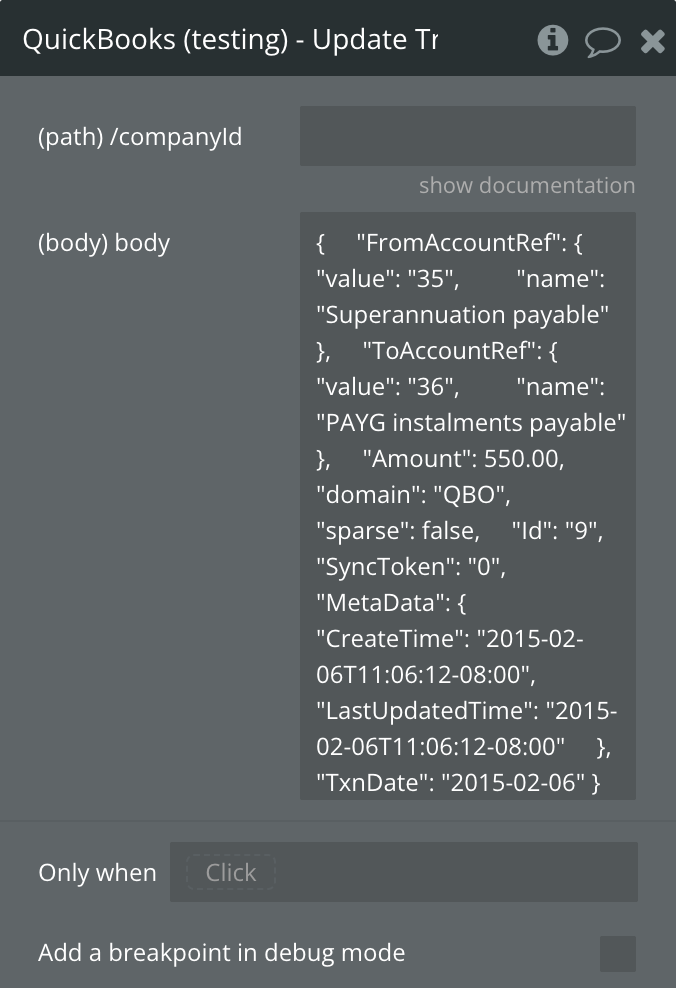This screenshot has width=676, height=988.
Task: Click the (body) body label
Action: (104, 243)
